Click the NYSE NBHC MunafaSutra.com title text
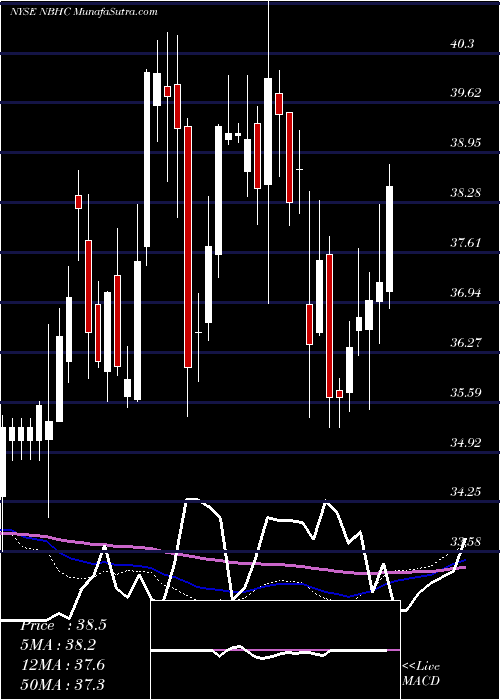 (83, 12)
